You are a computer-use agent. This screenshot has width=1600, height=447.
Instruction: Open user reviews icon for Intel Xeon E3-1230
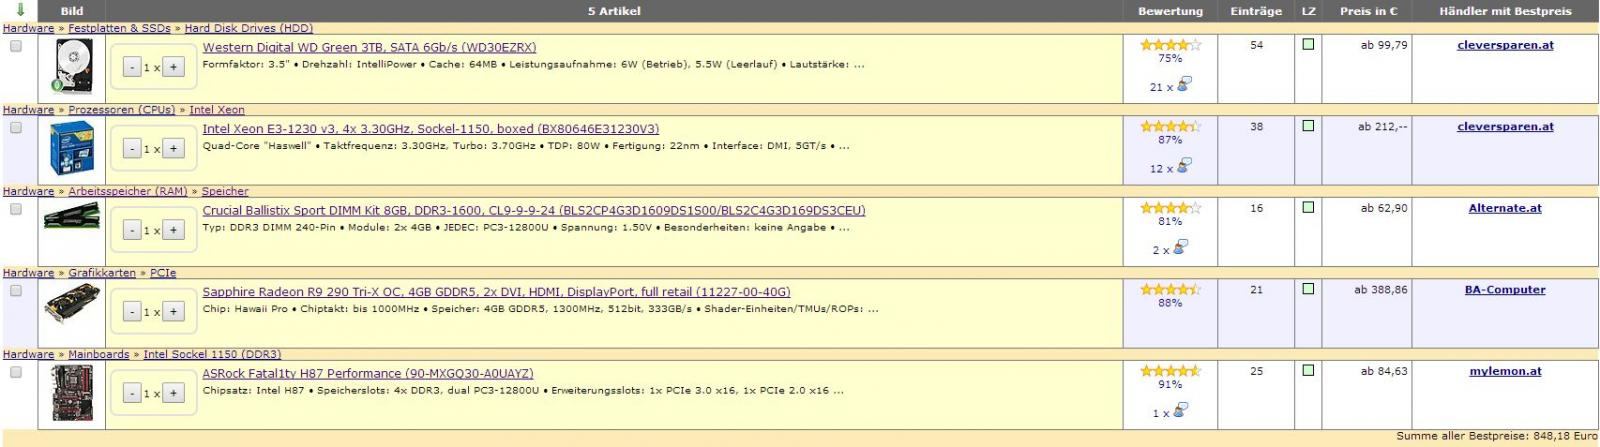coord(1184,166)
